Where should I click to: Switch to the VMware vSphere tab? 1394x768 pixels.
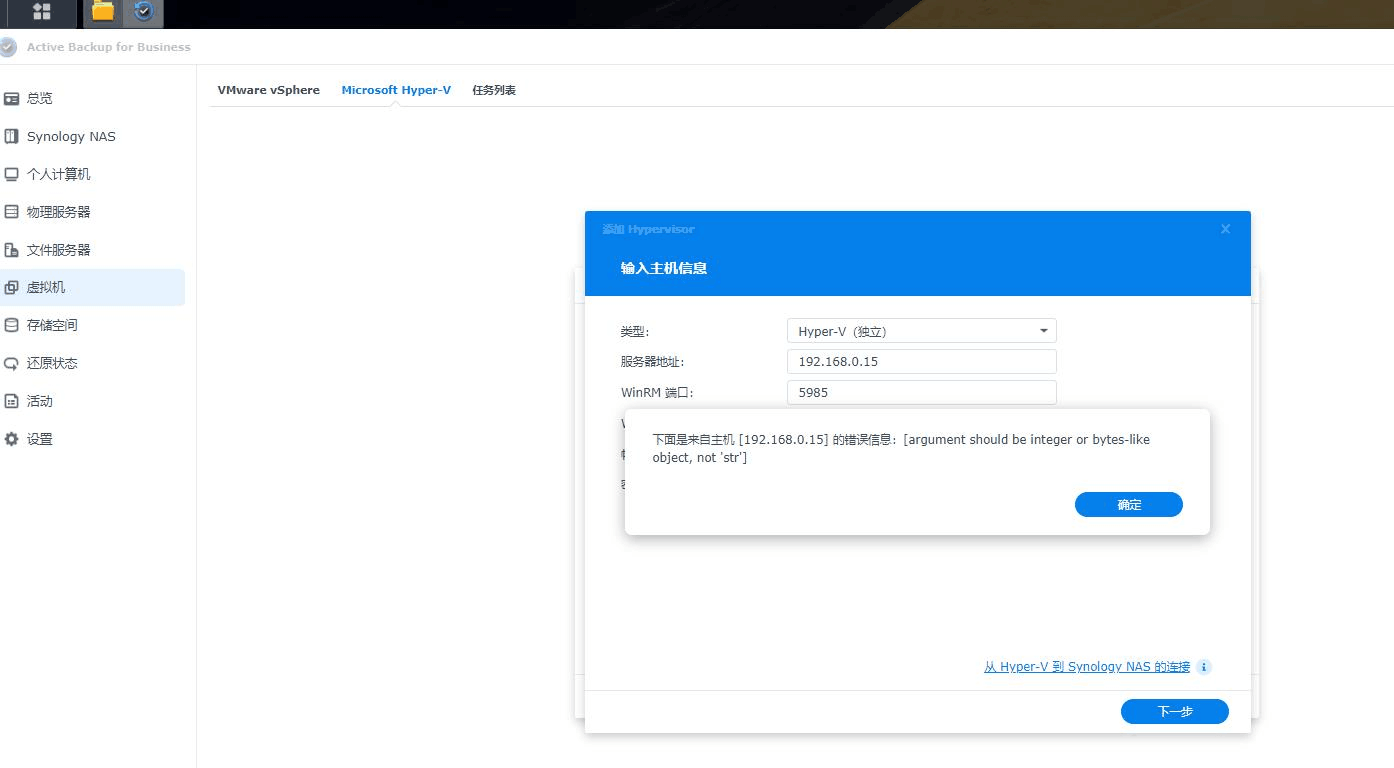coord(269,90)
